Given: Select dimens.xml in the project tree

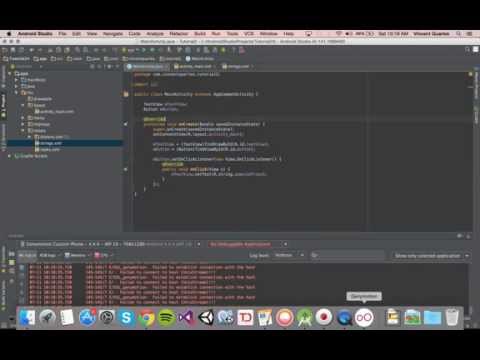Looking at the screenshot, I should tap(51, 137).
